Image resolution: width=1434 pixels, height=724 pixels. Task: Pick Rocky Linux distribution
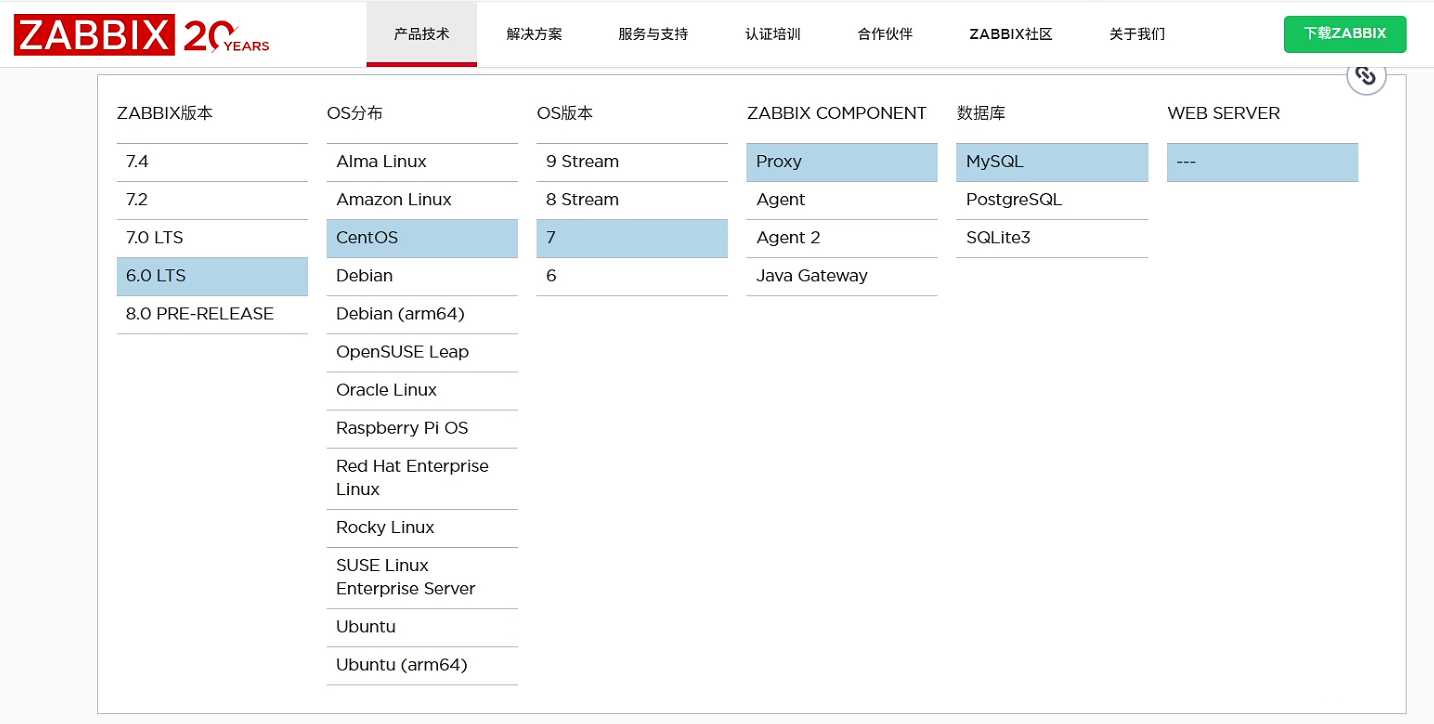click(x=422, y=528)
